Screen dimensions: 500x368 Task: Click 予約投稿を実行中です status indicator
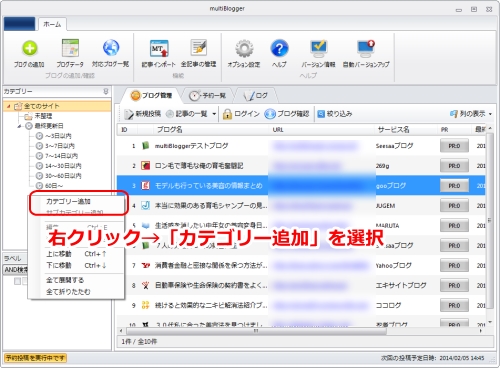(x=35, y=358)
